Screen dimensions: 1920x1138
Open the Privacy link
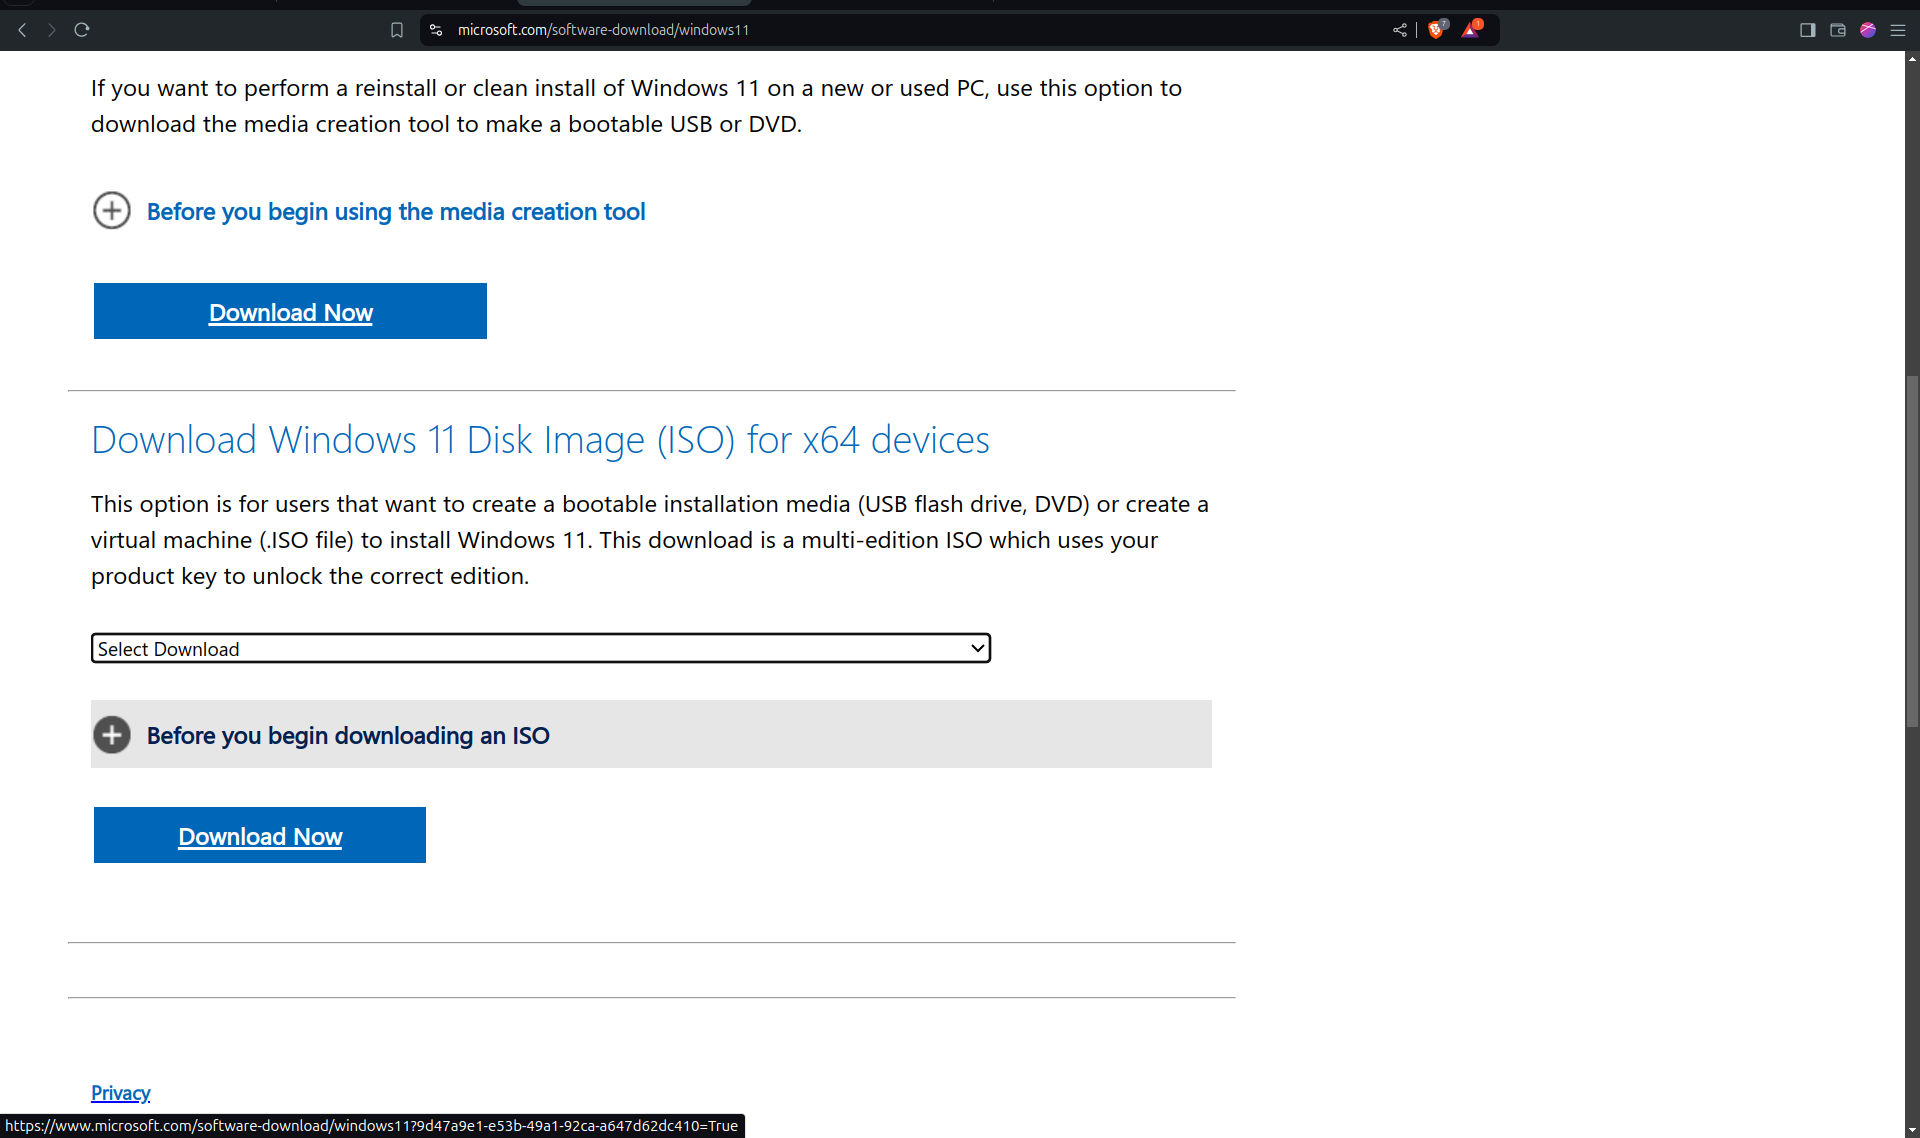(120, 1092)
